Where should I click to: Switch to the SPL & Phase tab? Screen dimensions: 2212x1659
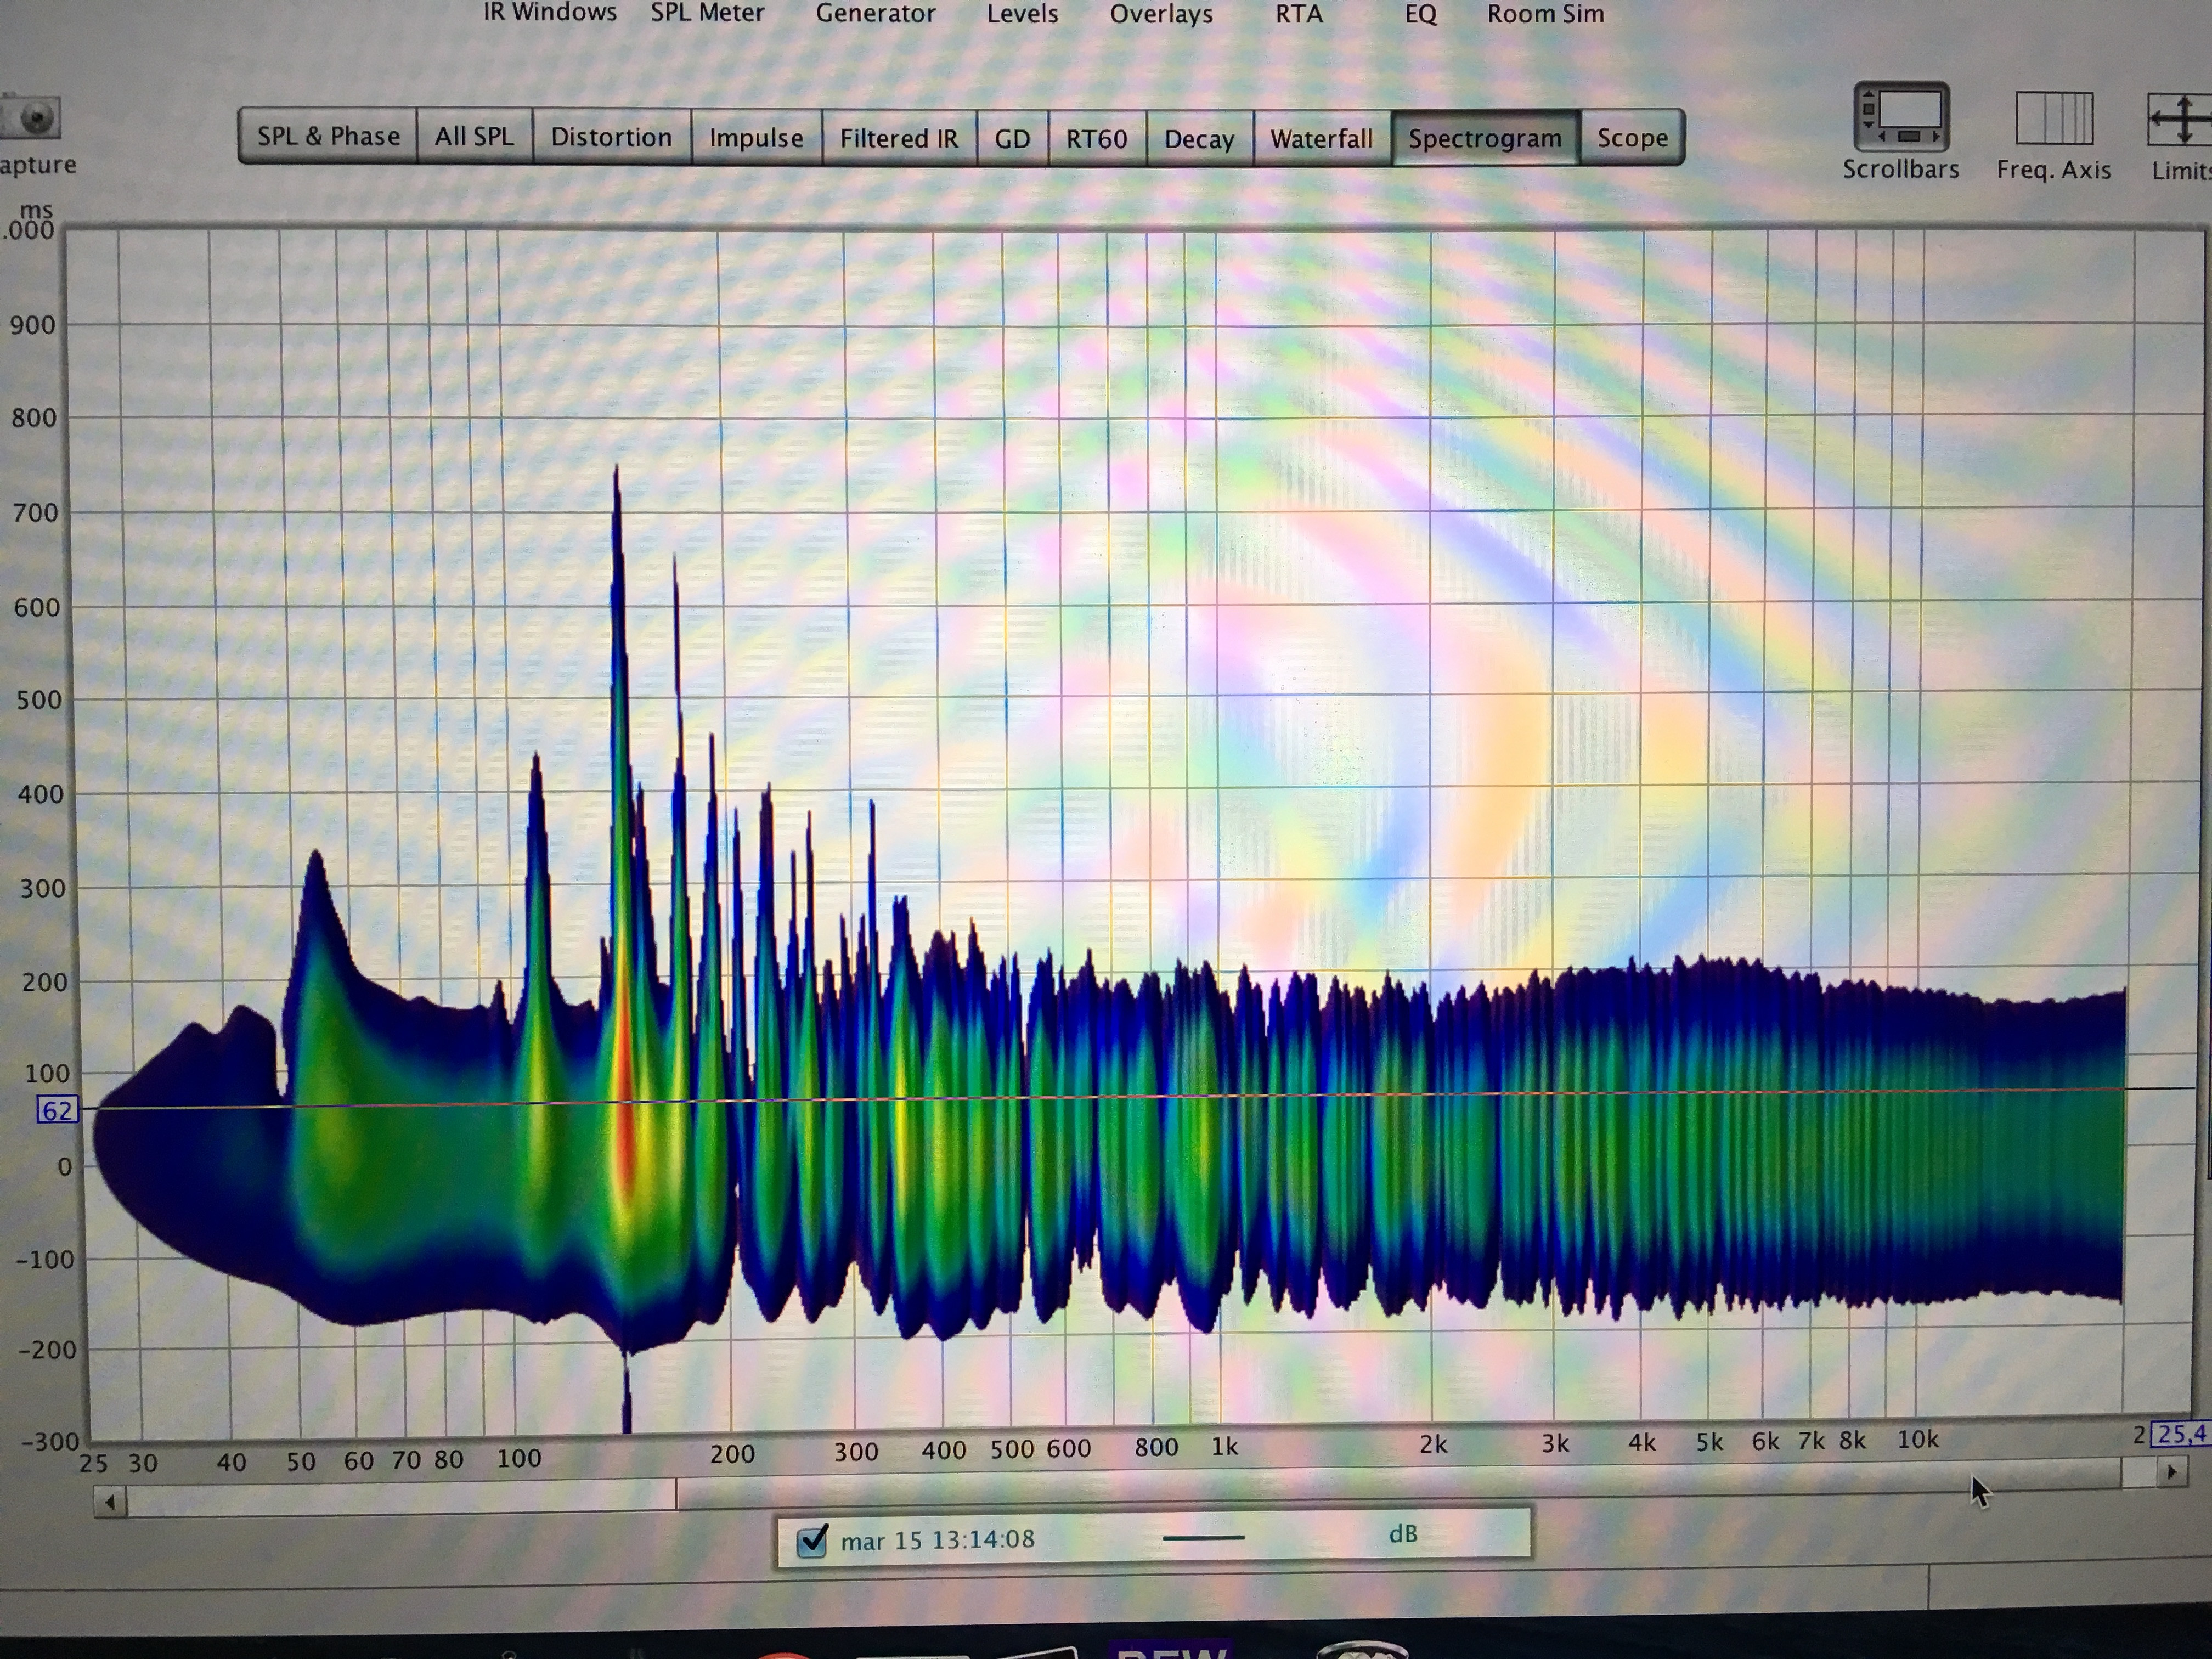328,136
